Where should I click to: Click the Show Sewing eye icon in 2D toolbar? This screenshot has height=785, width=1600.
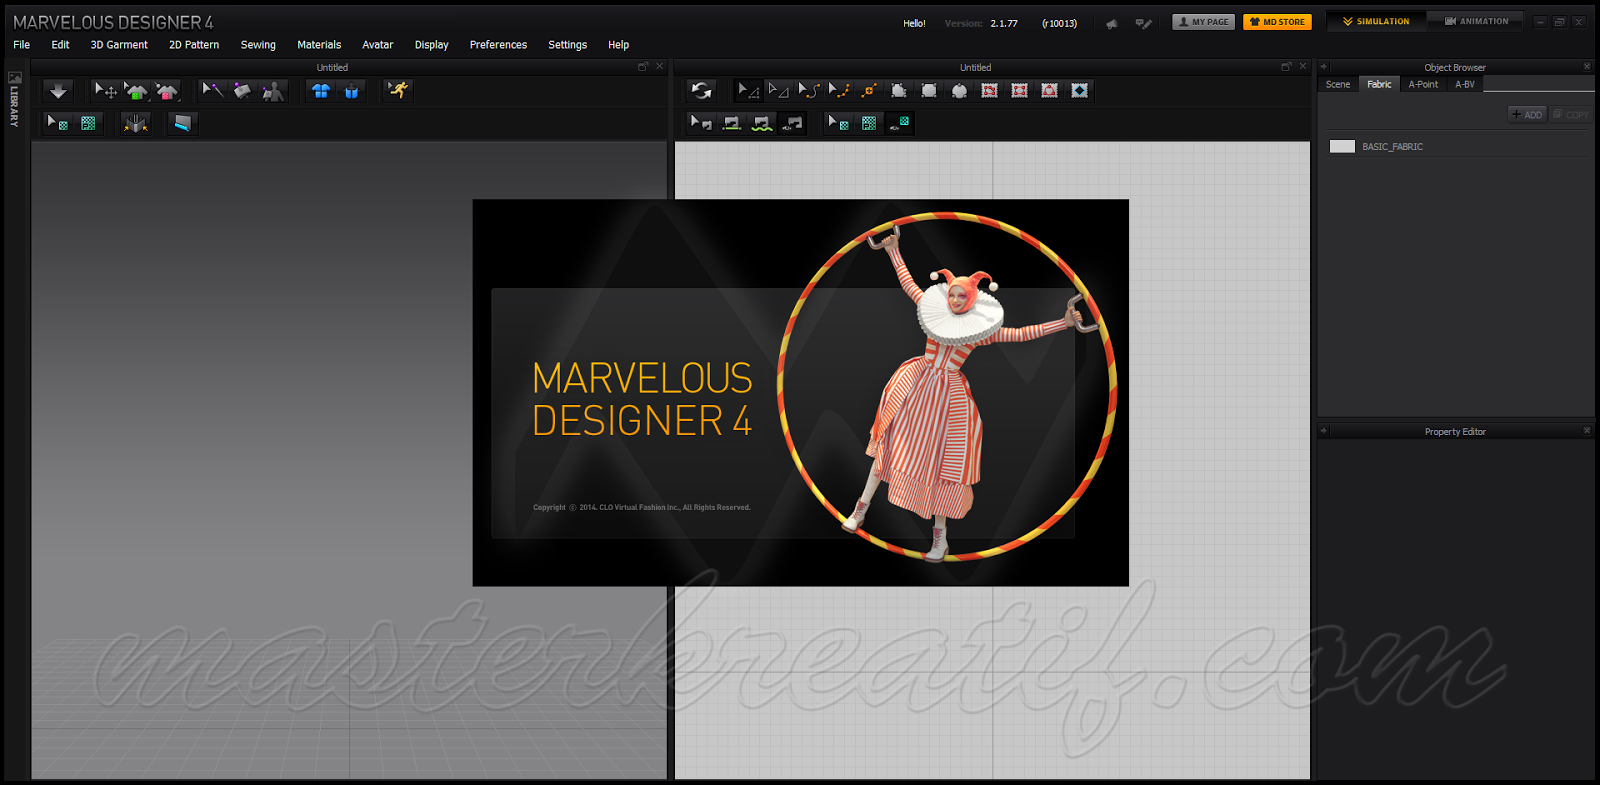(793, 123)
